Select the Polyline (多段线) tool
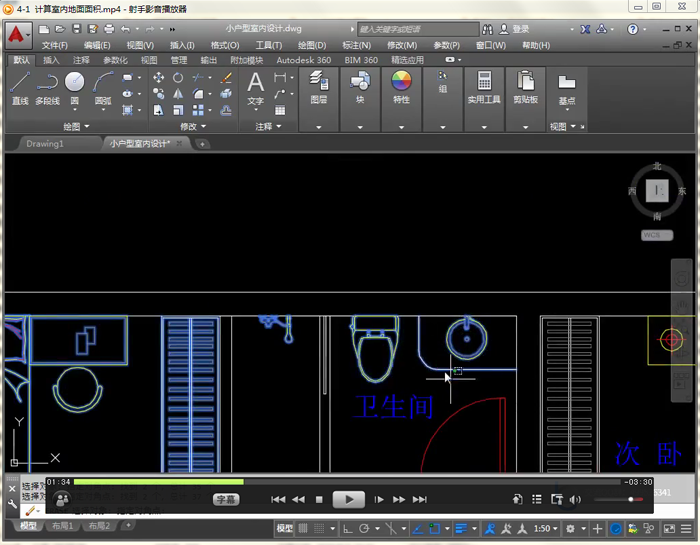This screenshot has height=545, width=700. (47, 86)
